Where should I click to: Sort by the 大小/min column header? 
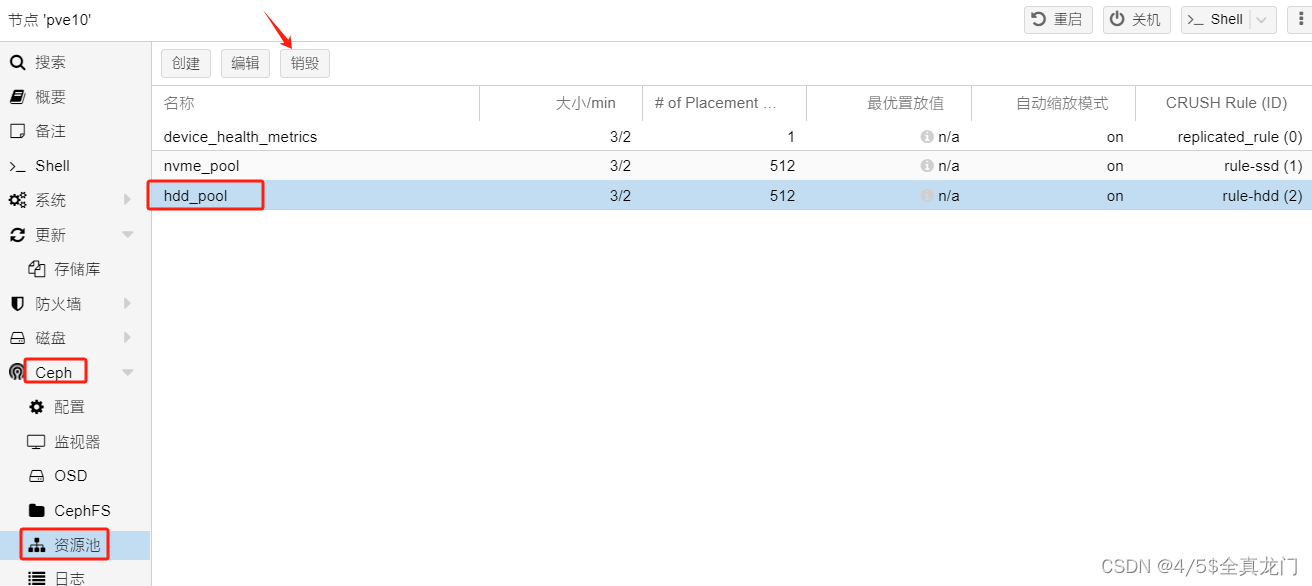[x=561, y=103]
